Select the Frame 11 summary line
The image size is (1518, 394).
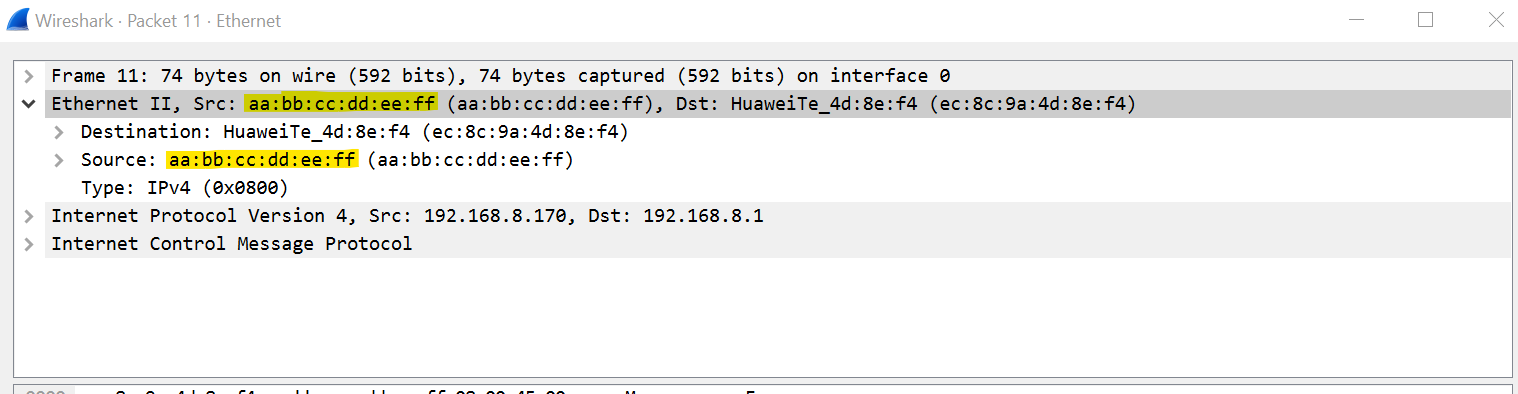click(777, 76)
